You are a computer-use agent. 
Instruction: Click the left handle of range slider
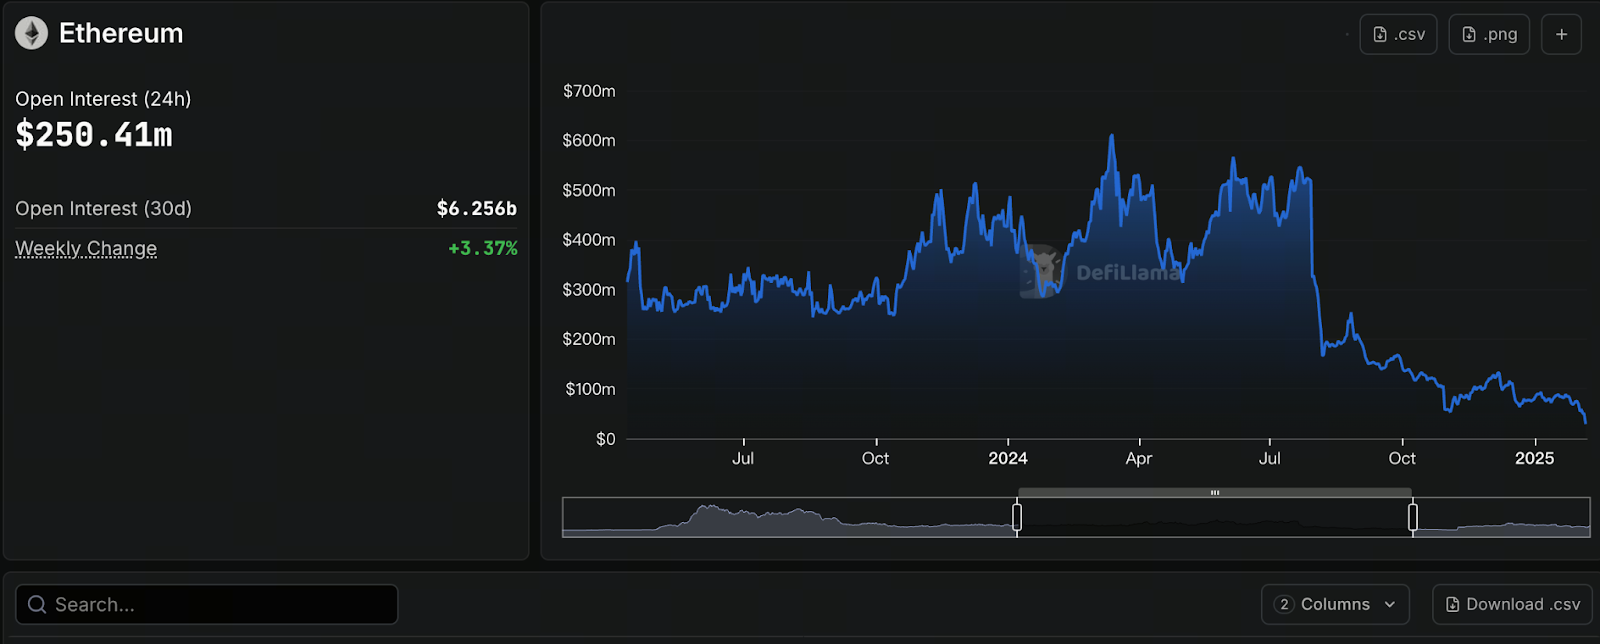coord(1017,517)
